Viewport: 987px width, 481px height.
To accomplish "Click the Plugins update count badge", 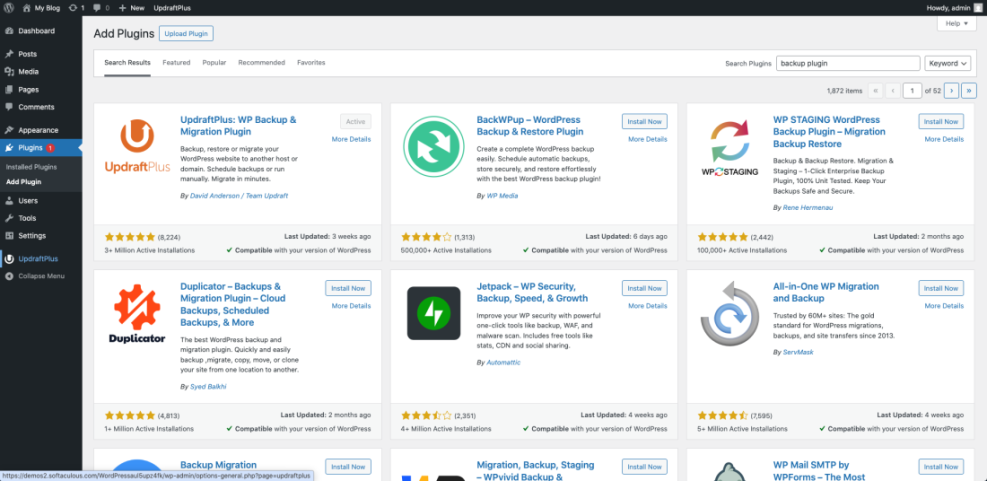I will click(50, 148).
